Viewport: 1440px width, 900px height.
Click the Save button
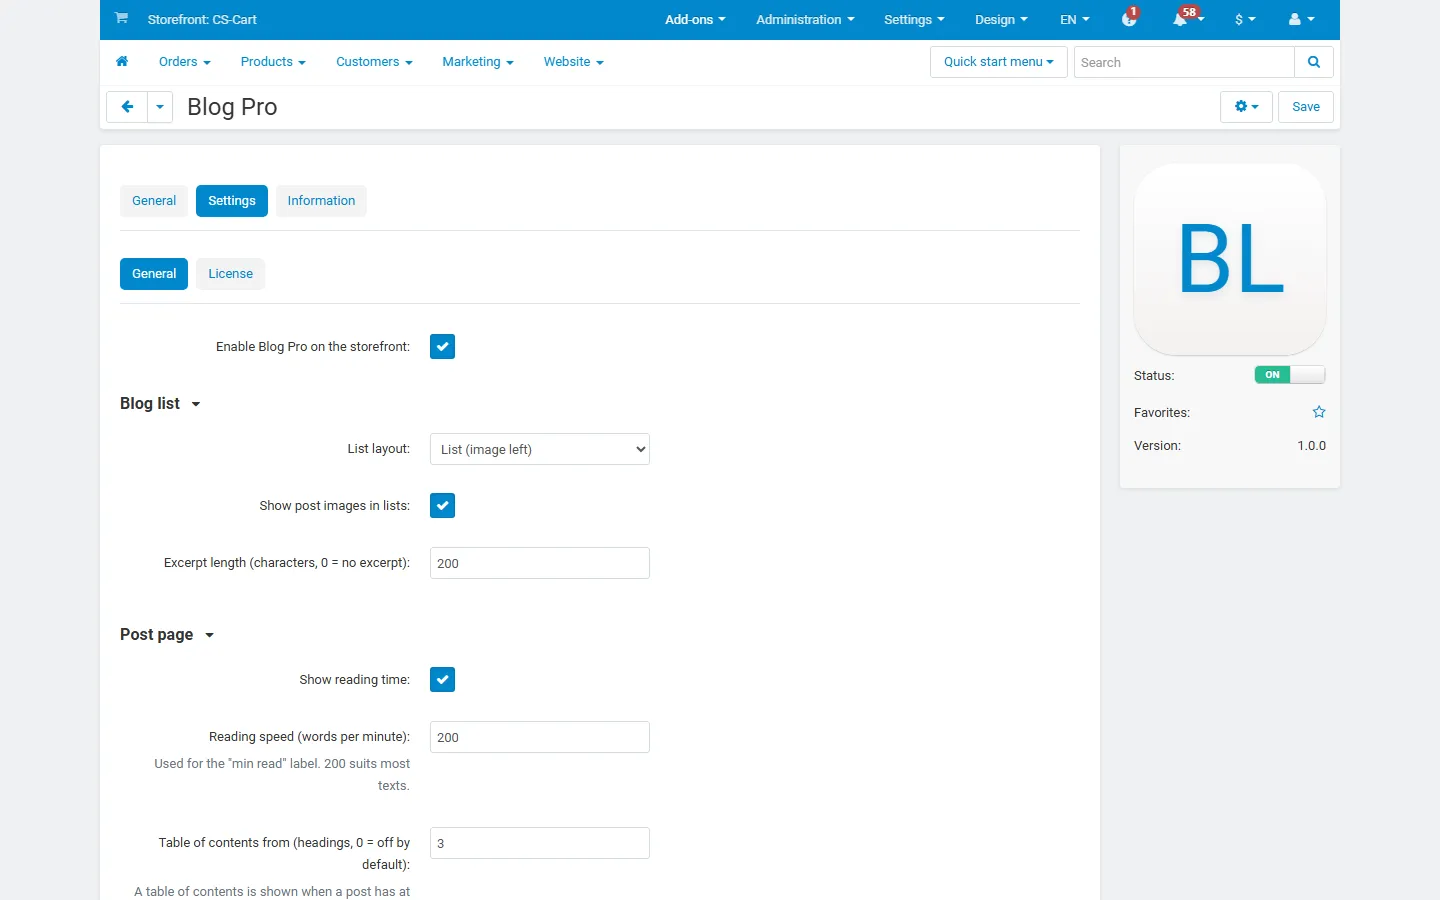click(x=1306, y=107)
